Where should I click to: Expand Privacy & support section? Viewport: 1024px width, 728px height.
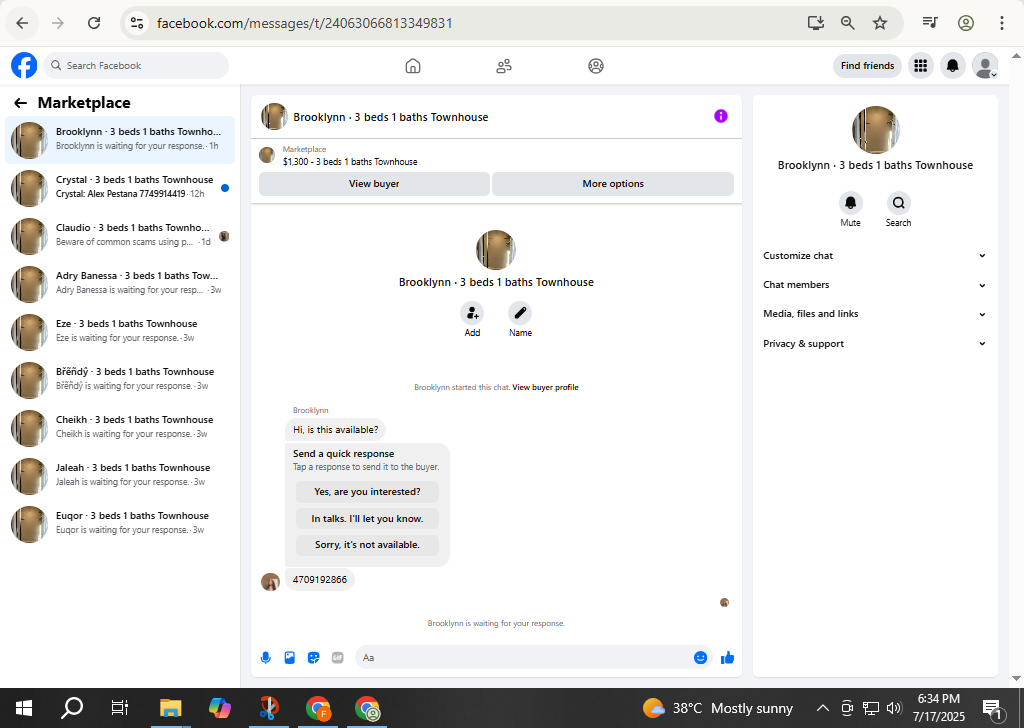[874, 343]
